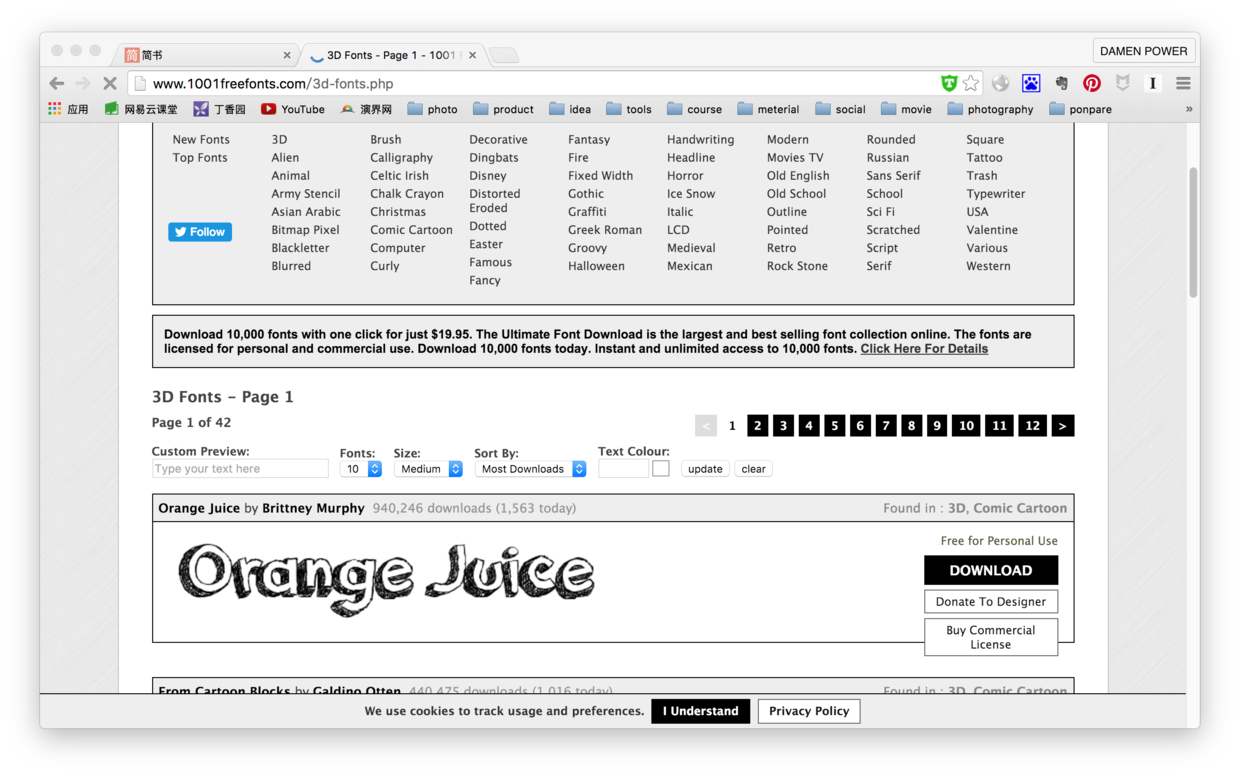Screen dimensions: 1240x776
Task: Go to results page 12
Action: click(1033, 426)
